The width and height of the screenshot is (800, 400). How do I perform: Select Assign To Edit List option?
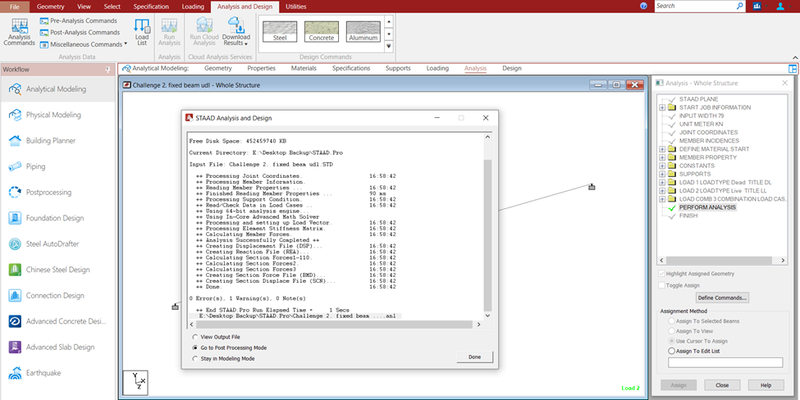(x=671, y=351)
